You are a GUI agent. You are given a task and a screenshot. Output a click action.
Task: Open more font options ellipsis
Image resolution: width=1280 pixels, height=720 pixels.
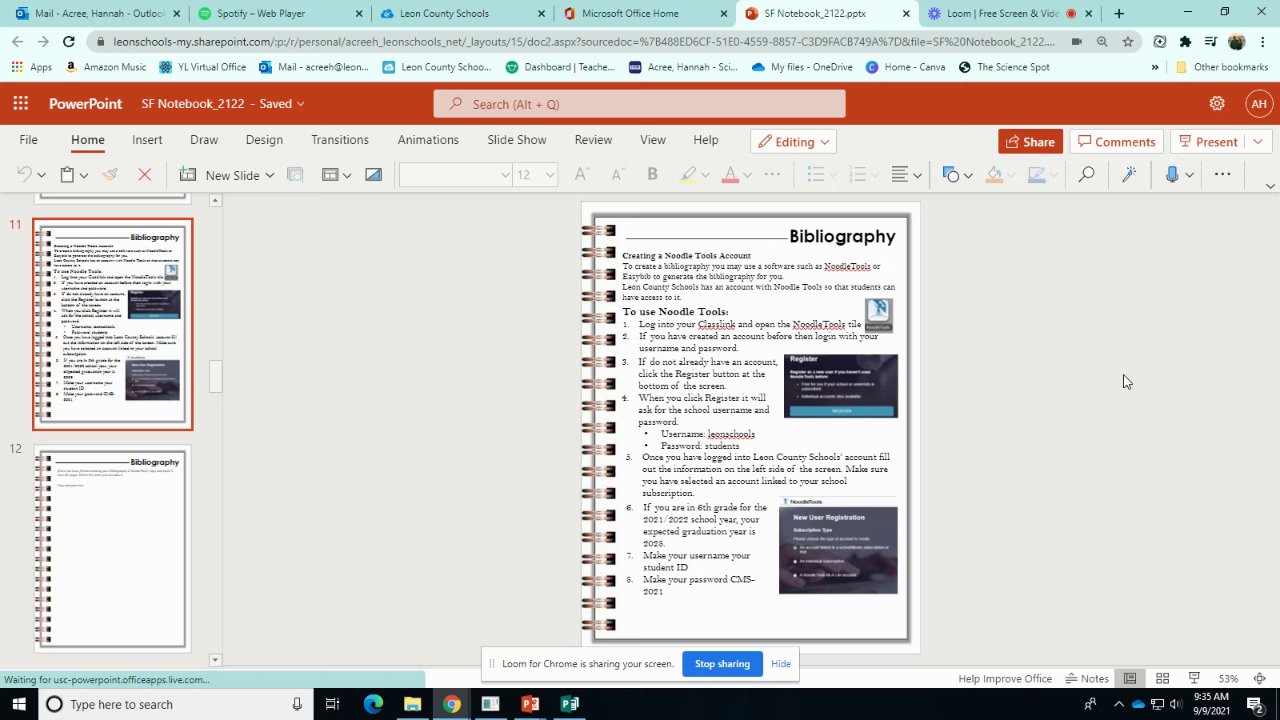point(772,175)
